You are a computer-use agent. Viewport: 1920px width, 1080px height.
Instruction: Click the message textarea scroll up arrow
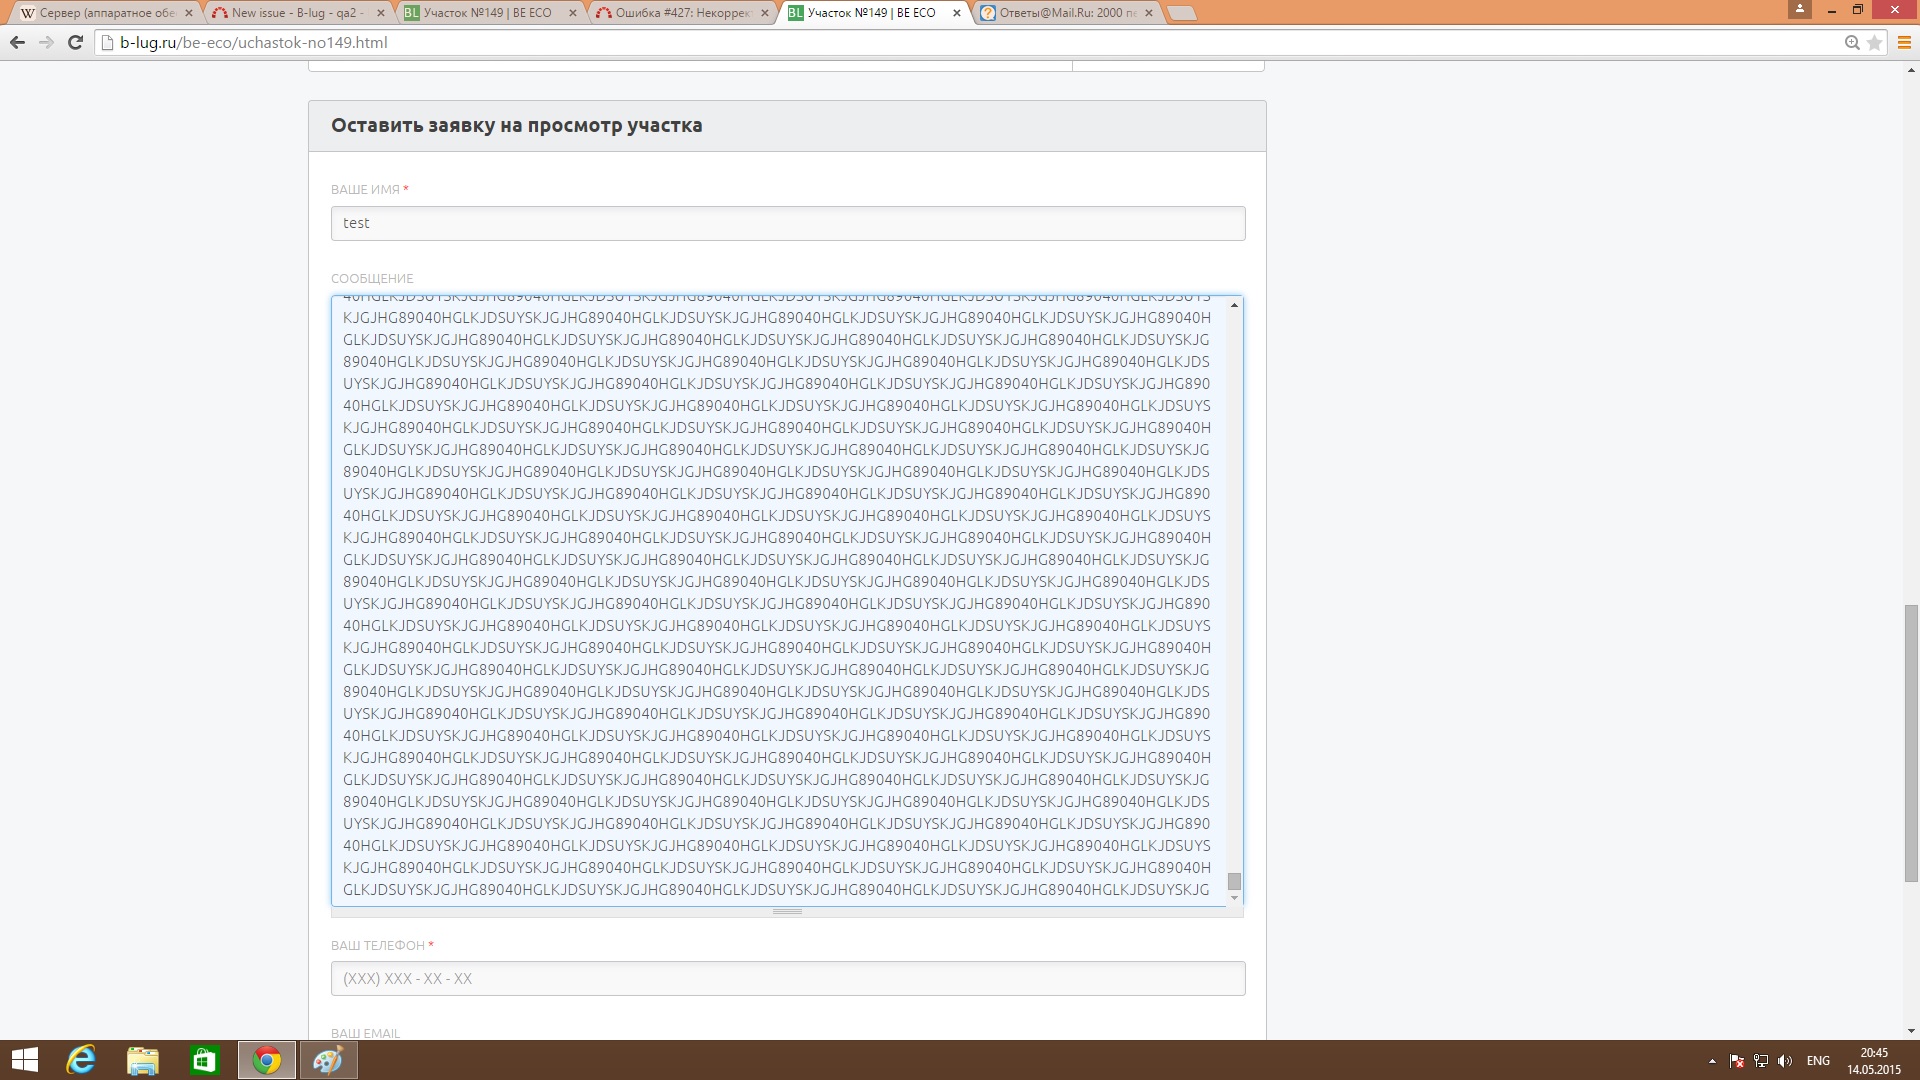click(1234, 305)
